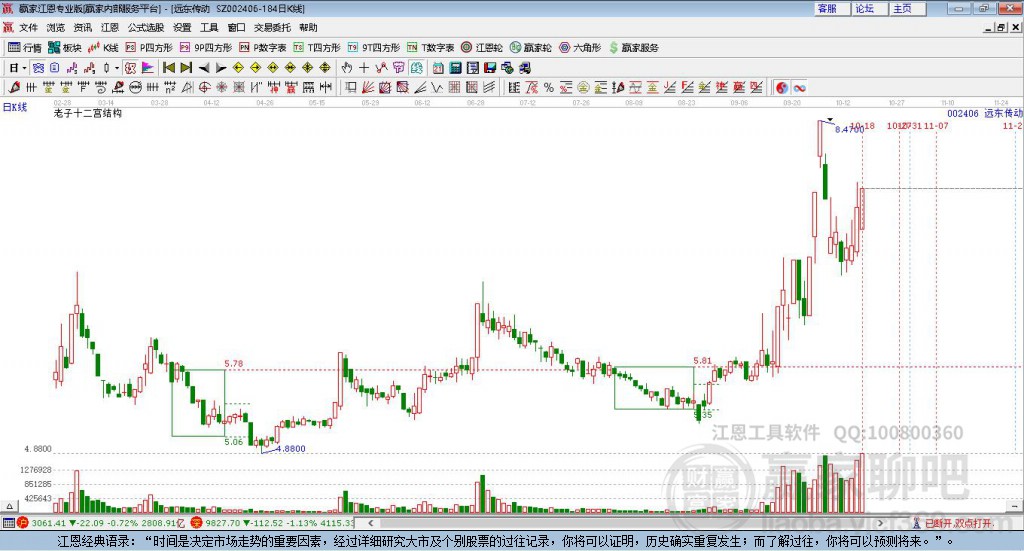Open the 9P四方形 tool
The width and height of the screenshot is (1024, 551).
(206, 48)
